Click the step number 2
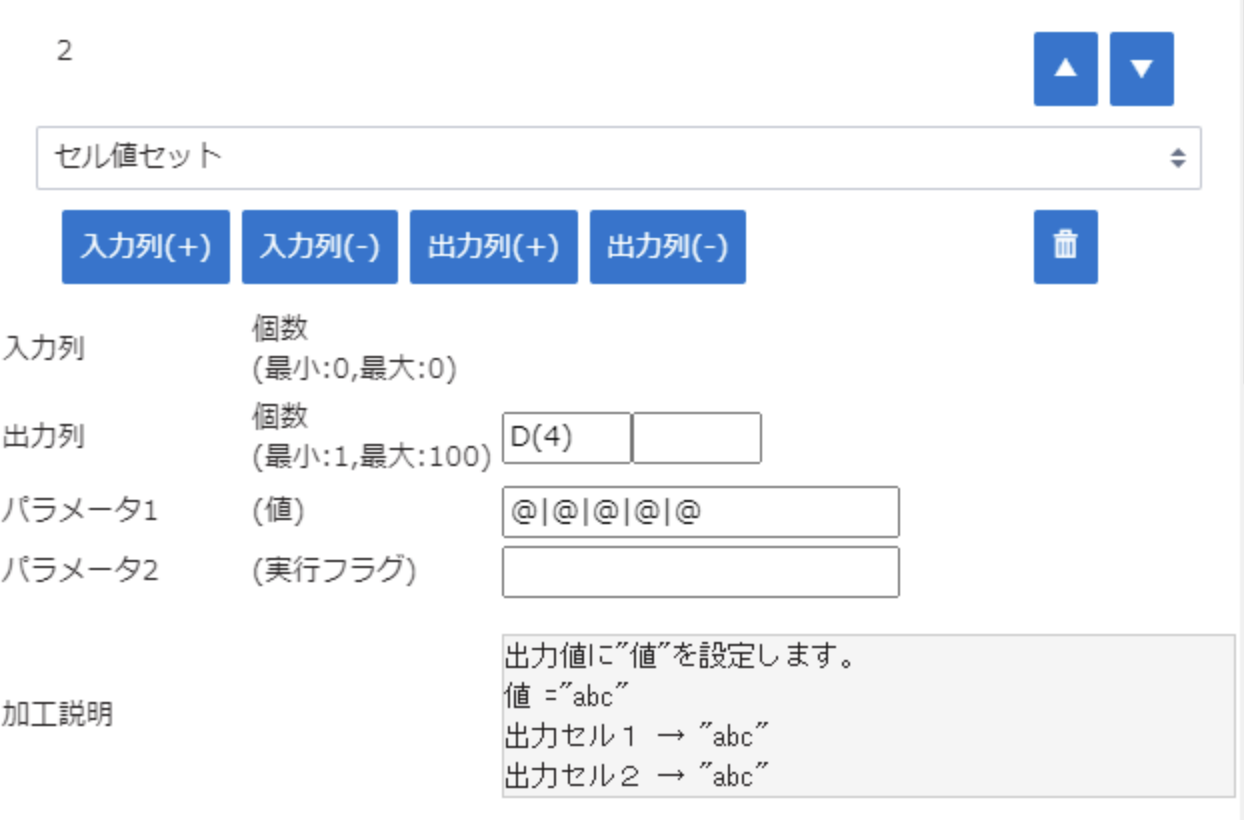The height and width of the screenshot is (820, 1244). pyautogui.click(x=64, y=52)
